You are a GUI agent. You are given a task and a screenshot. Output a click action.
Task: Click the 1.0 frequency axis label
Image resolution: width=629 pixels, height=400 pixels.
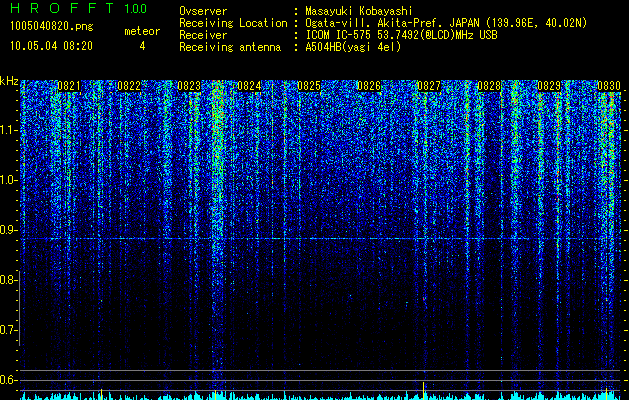pyautogui.click(x=9, y=181)
